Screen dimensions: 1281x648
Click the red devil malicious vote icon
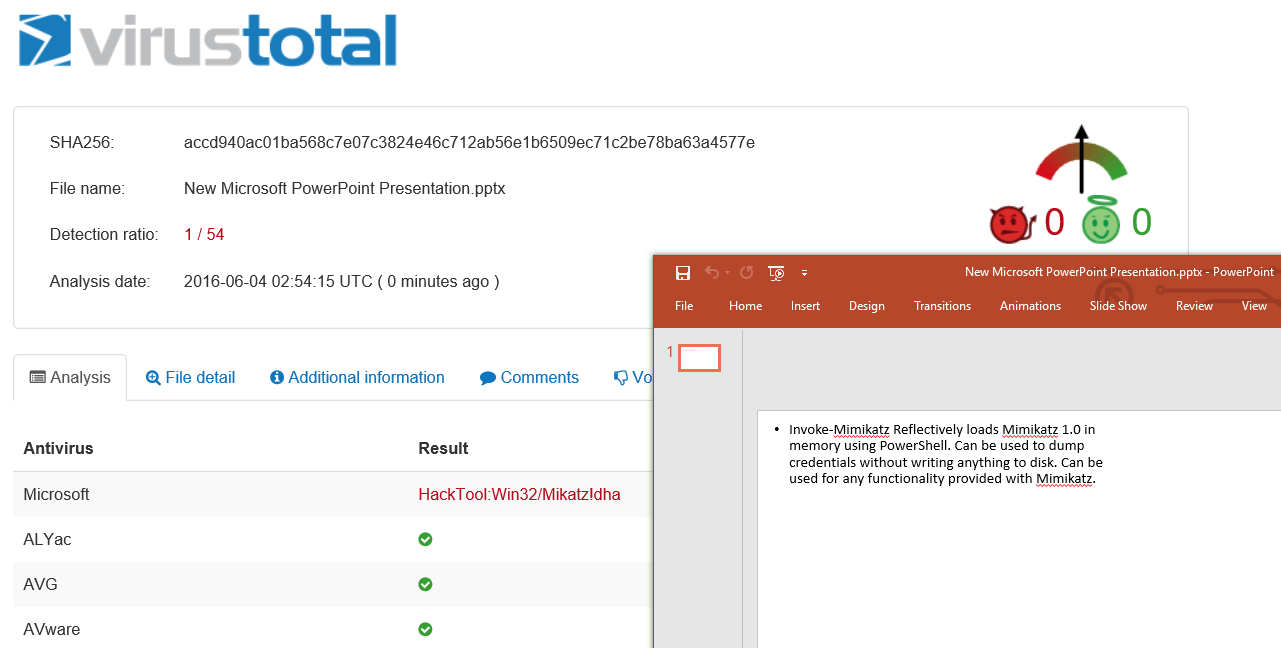(x=1014, y=224)
